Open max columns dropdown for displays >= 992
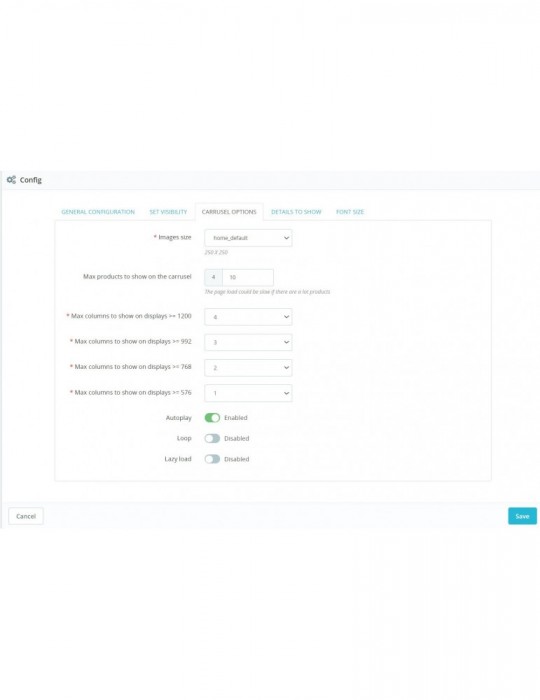540x700 pixels. coord(248,342)
